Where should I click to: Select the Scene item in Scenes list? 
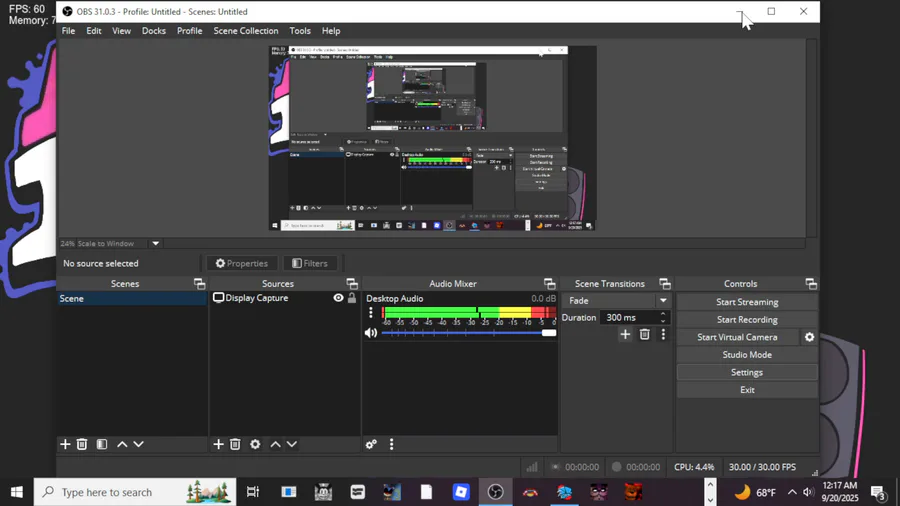(x=132, y=298)
